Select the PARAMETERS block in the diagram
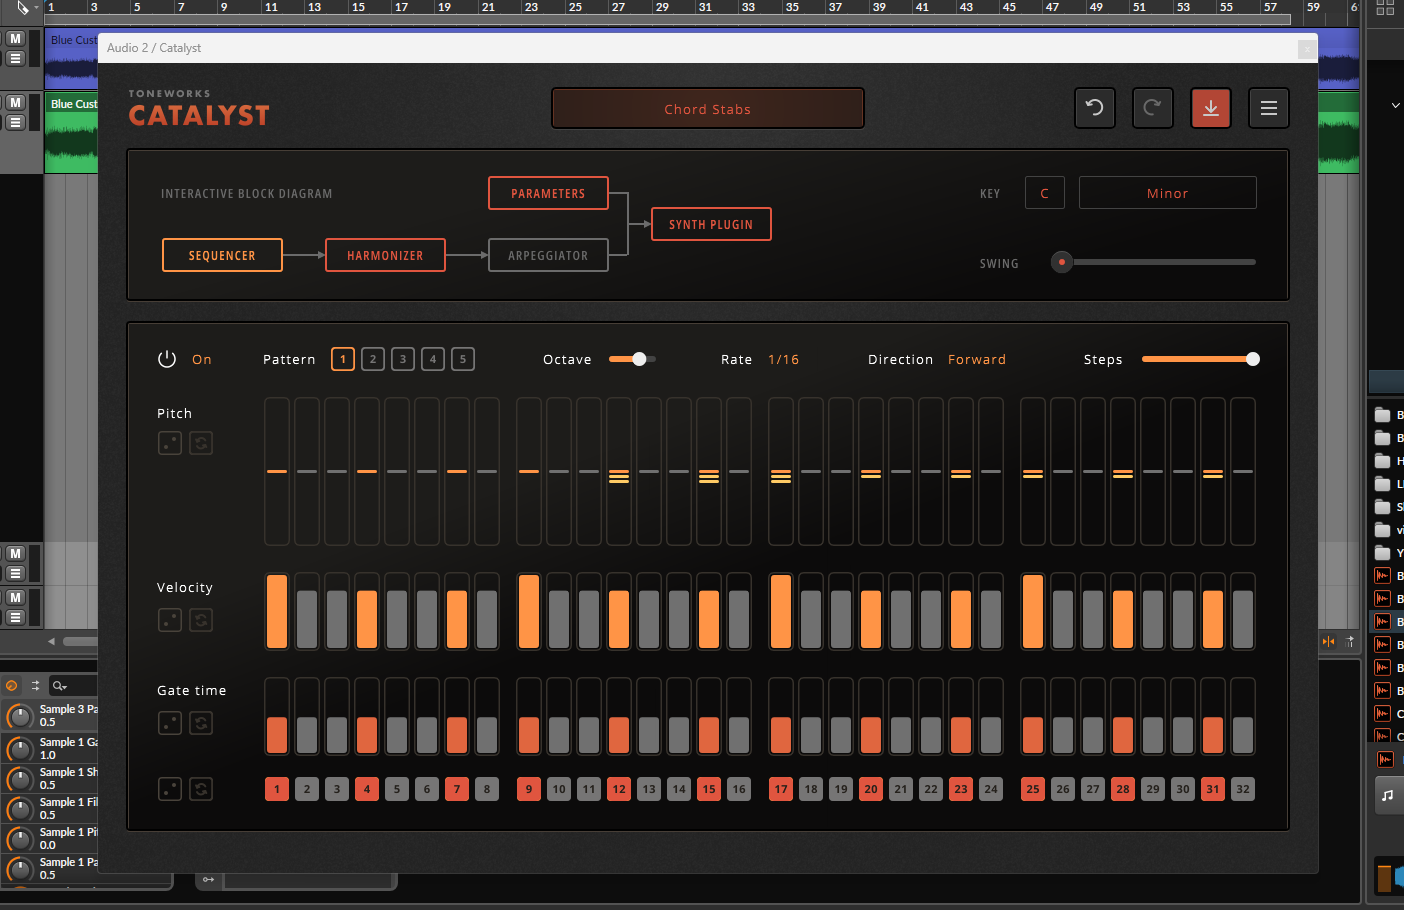 pos(548,193)
